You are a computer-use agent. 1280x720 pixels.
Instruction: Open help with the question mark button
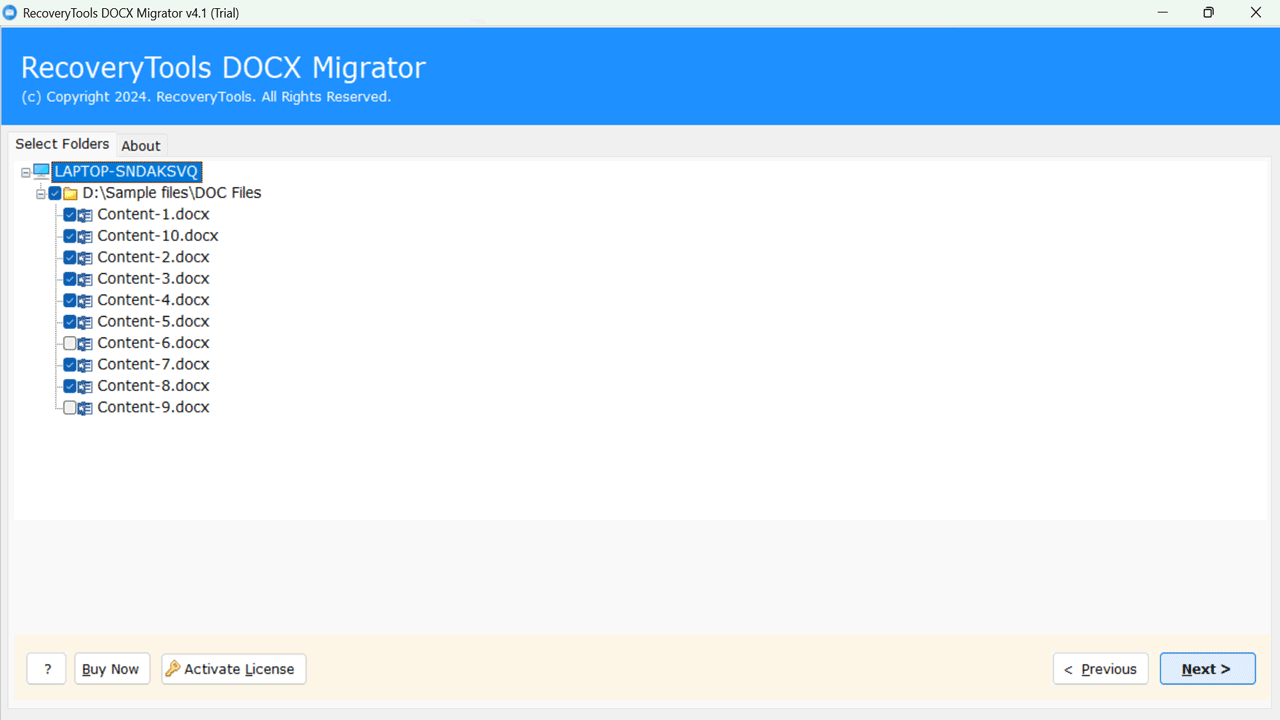(x=47, y=669)
